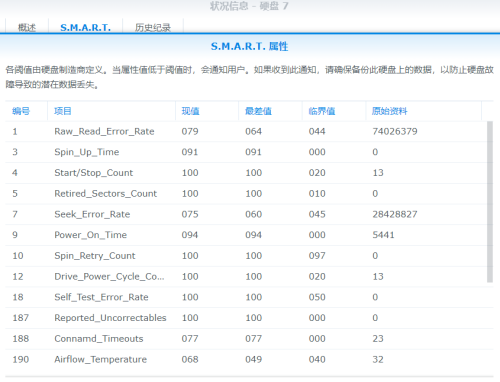The width and height of the screenshot is (500, 382).
Task: Click raw value 5441
Action: pyautogui.click(x=383, y=235)
